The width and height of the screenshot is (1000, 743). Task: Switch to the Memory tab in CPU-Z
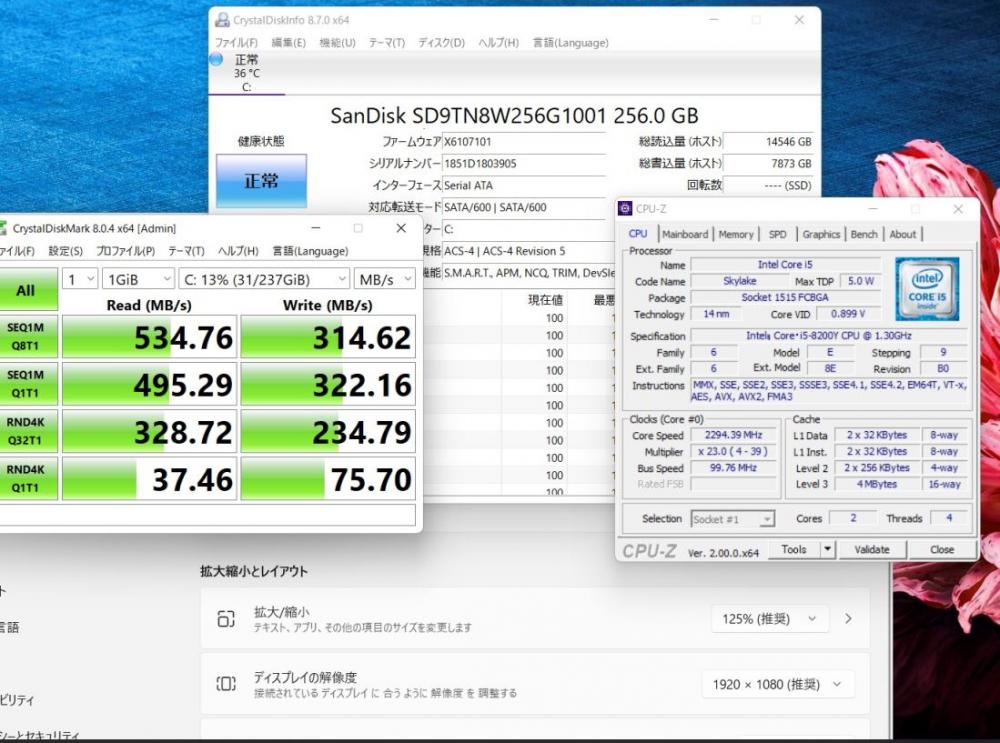[x=736, y=234]
